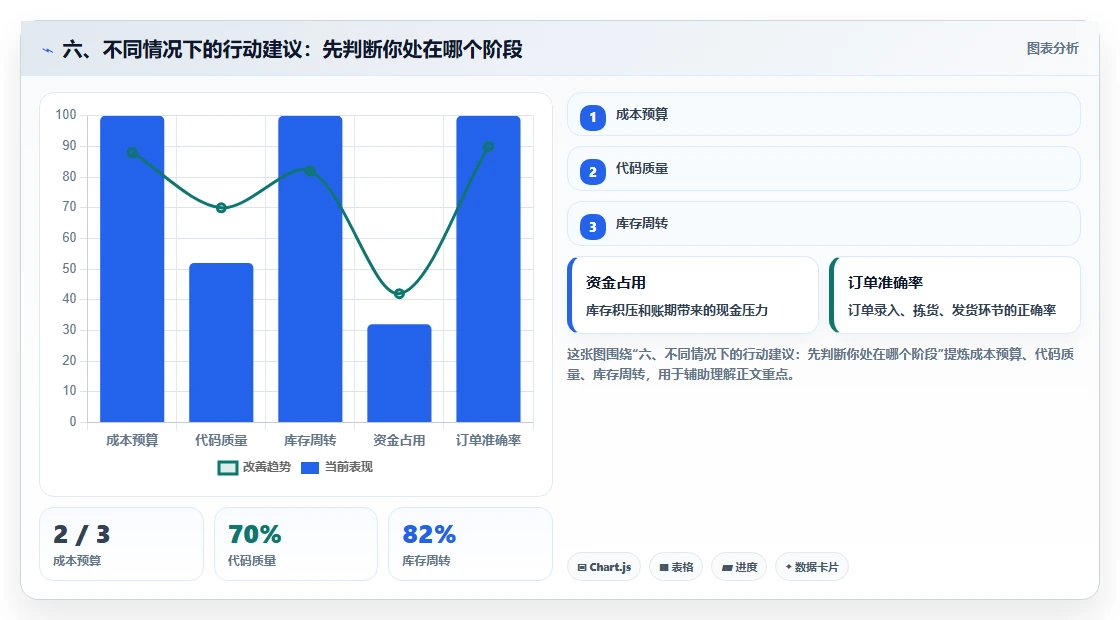The image size is (1120, 620).
Task: Click the trend line point above 资金占用
Action: pos(399,294)
